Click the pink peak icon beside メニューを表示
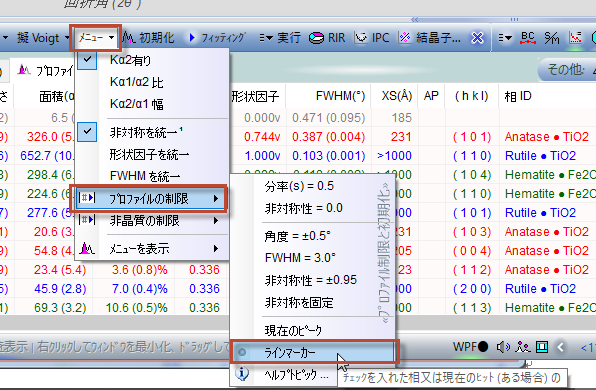The image size is (596, 390). (x=87, y=249)
